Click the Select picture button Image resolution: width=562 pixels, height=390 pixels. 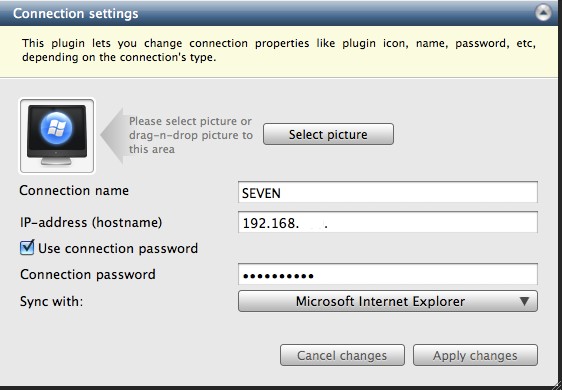point(328,134)
